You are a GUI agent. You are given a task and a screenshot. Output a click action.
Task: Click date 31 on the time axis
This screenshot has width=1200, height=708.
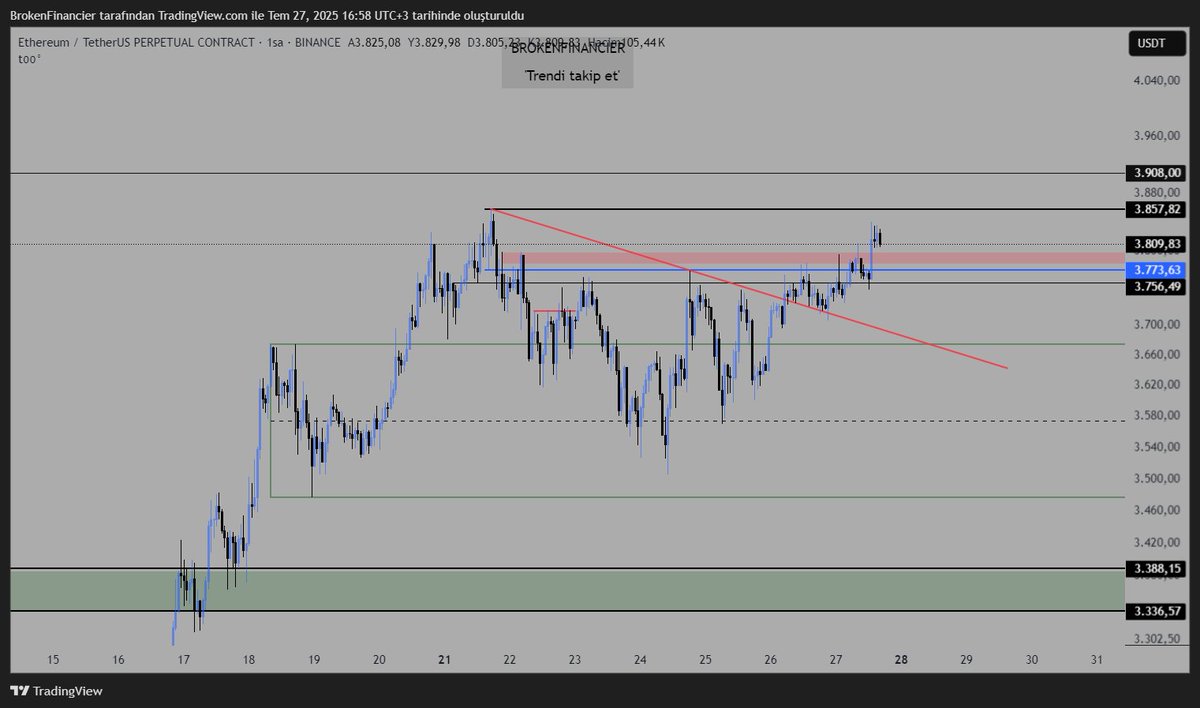click(1097, 660)
